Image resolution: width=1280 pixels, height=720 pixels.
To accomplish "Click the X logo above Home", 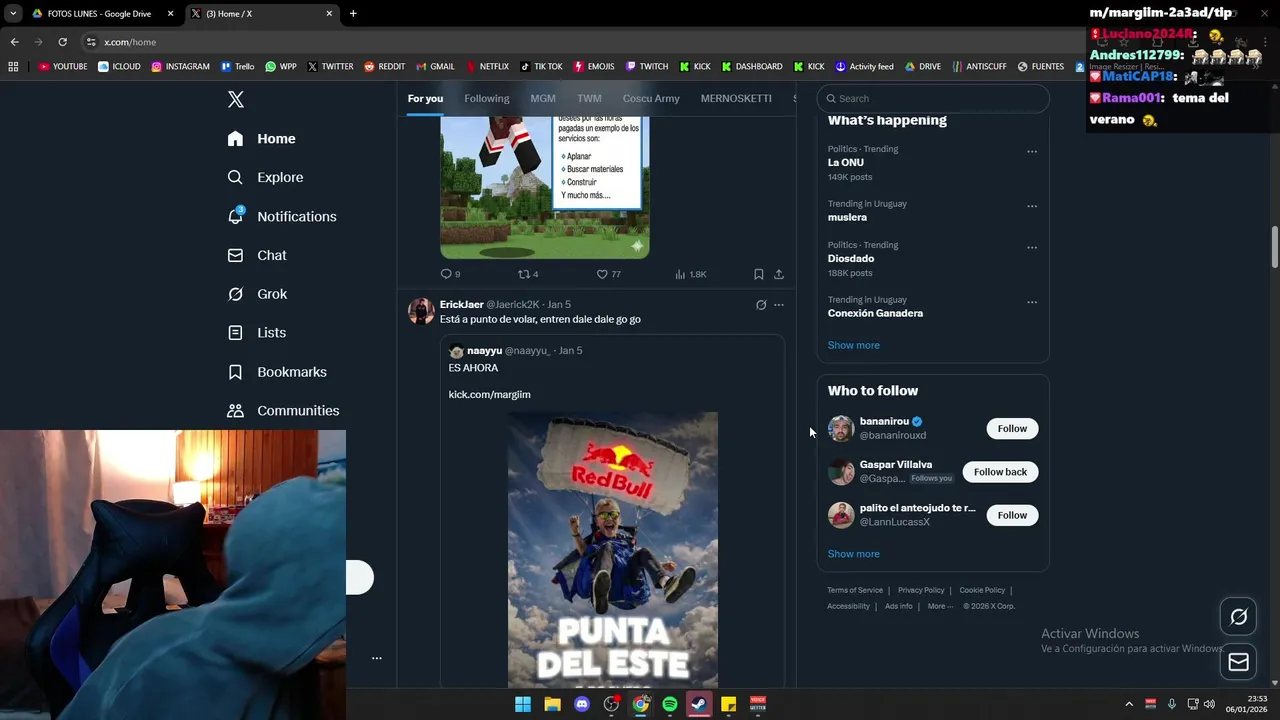I will (236, 99).
